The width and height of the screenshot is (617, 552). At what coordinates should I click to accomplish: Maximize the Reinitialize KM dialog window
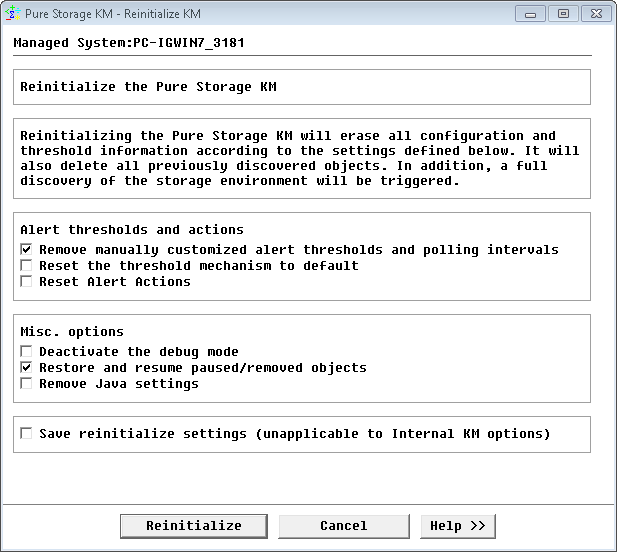(x=563, y=14)
